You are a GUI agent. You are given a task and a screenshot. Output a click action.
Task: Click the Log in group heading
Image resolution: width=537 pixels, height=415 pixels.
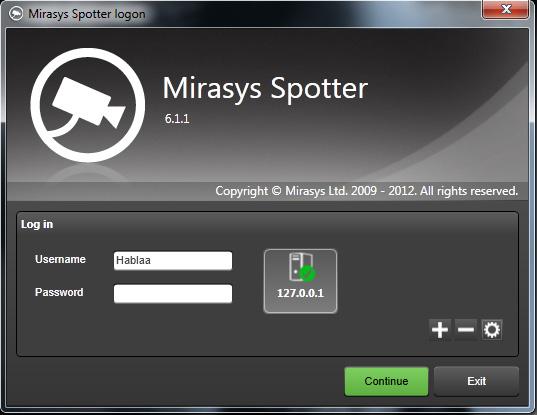pos(37,224)
